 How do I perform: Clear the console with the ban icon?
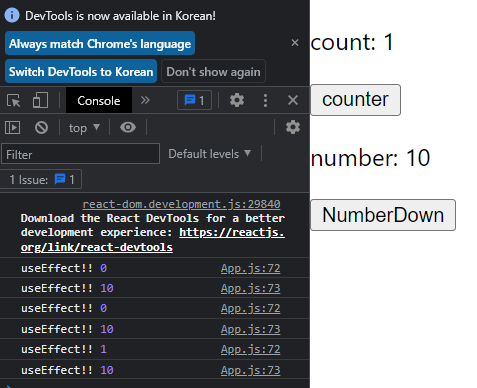pos(41,128)
